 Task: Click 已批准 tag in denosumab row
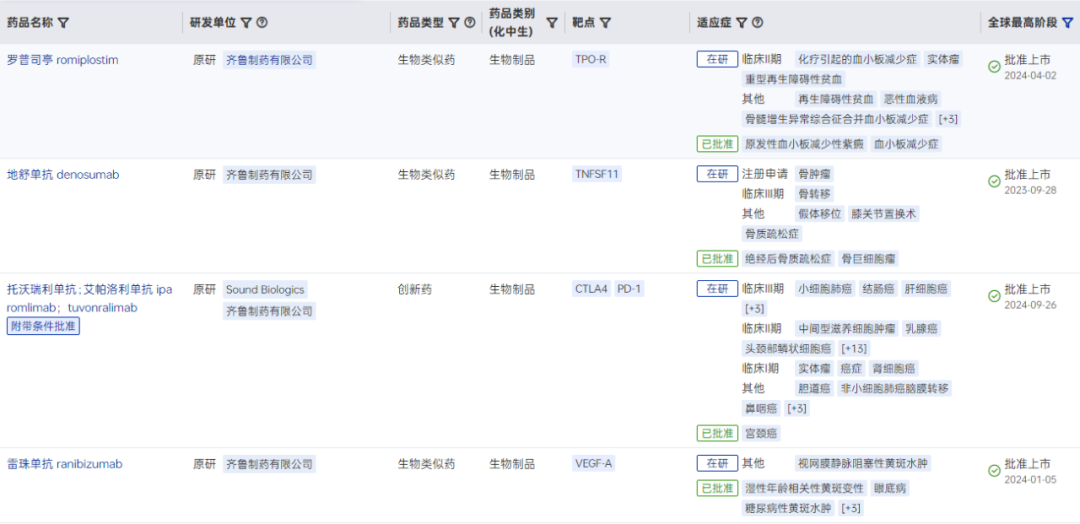pyautogui.click(x=717, y=258)
